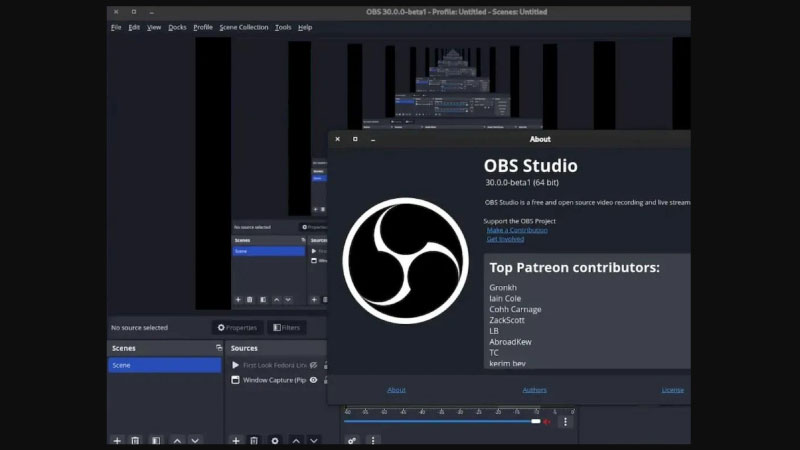This screenshot has width=800, height=450.
Task: Close the main OBS window
Action: 116,12
